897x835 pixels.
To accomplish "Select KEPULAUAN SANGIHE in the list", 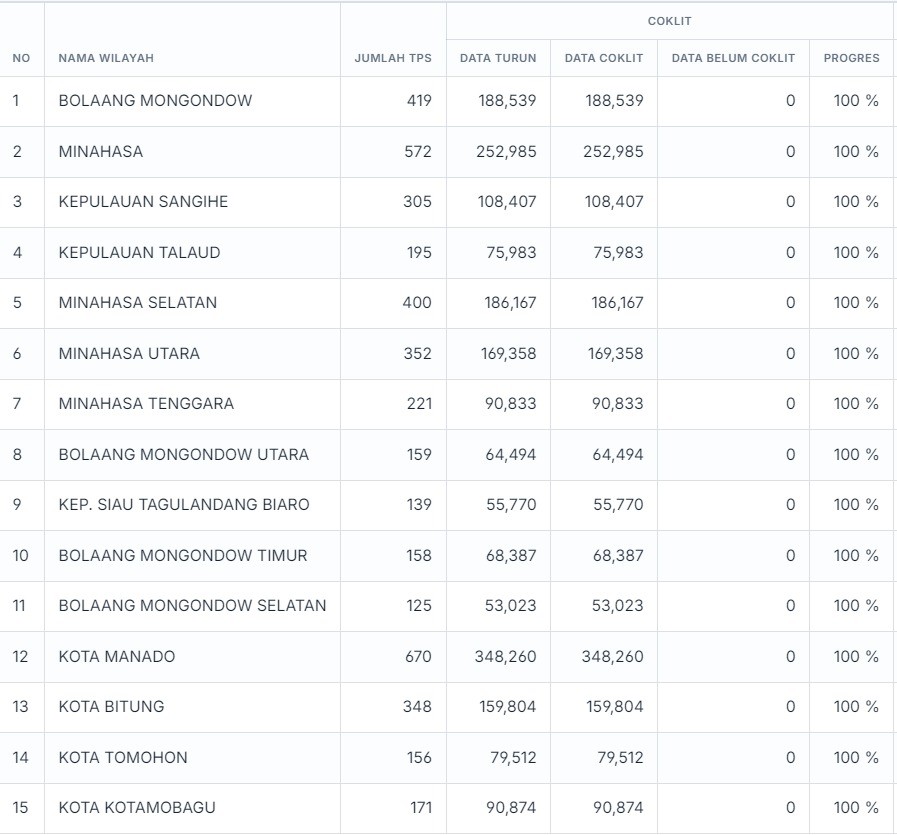I will point(143,202).
